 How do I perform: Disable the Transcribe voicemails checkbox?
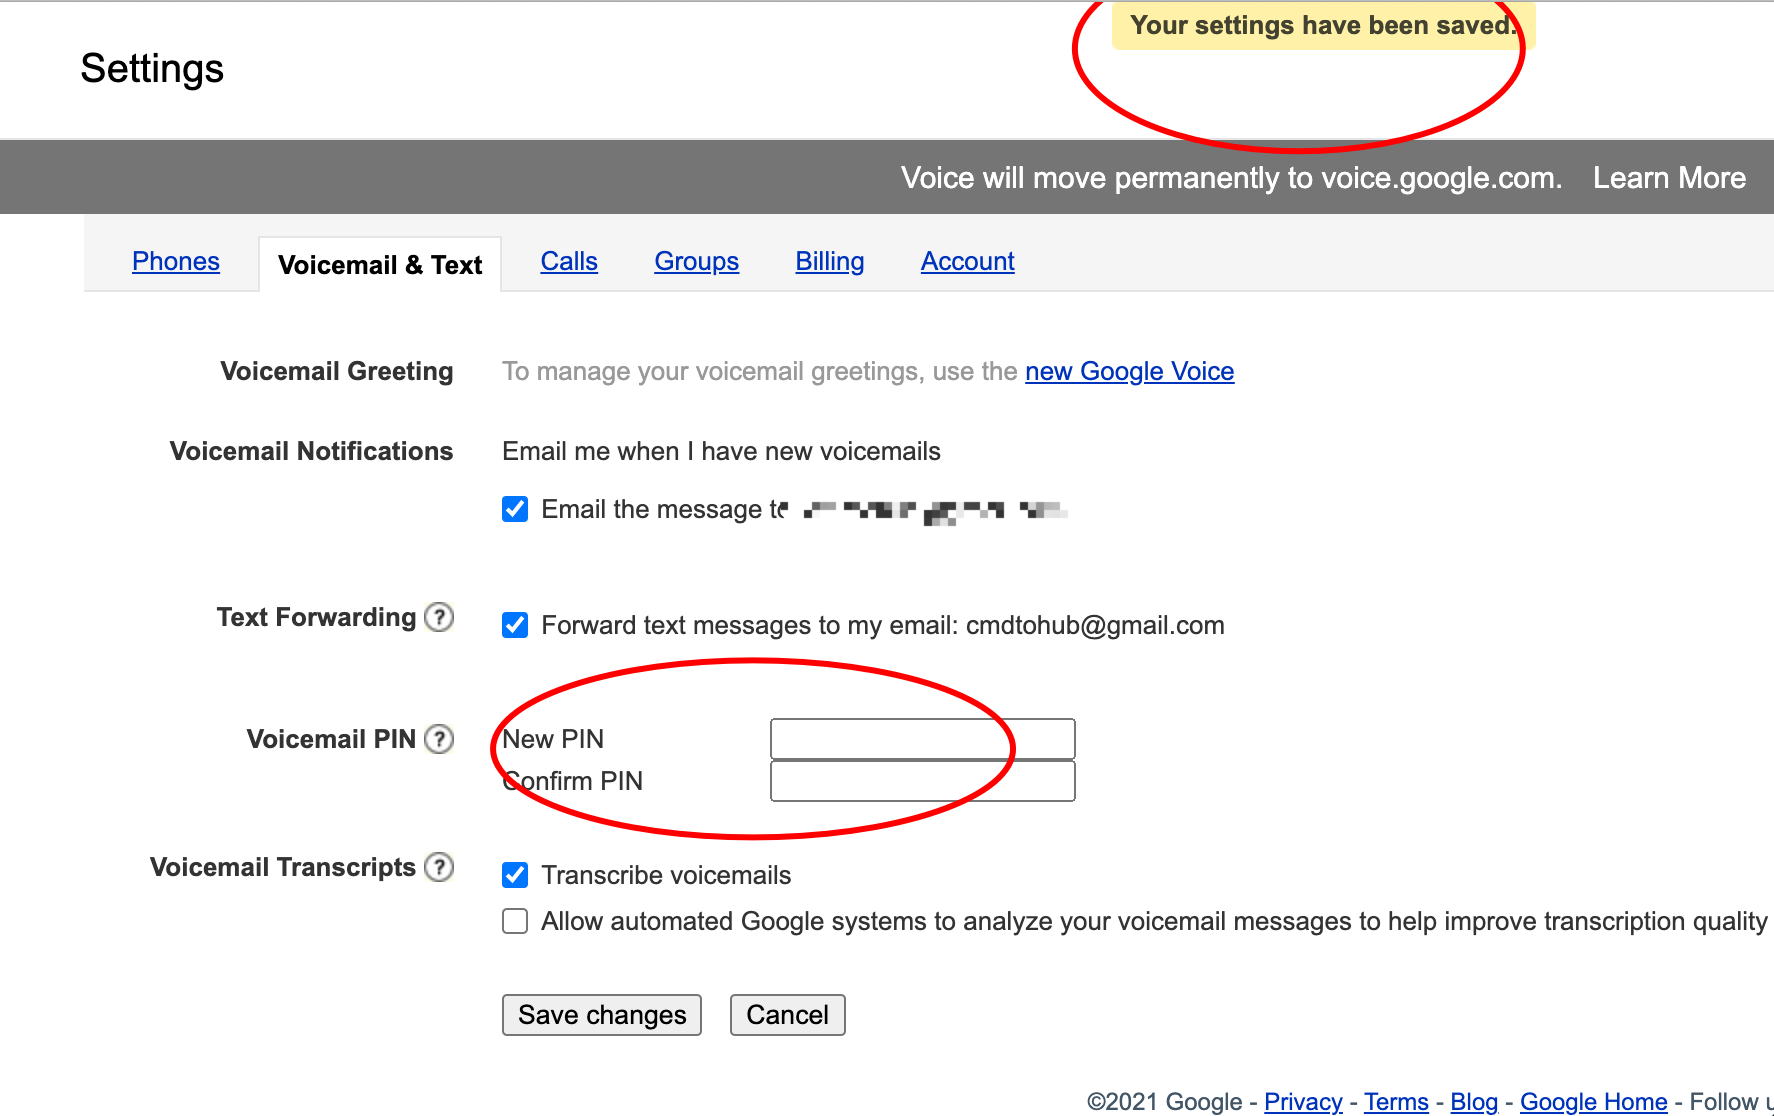pos(515,875)
